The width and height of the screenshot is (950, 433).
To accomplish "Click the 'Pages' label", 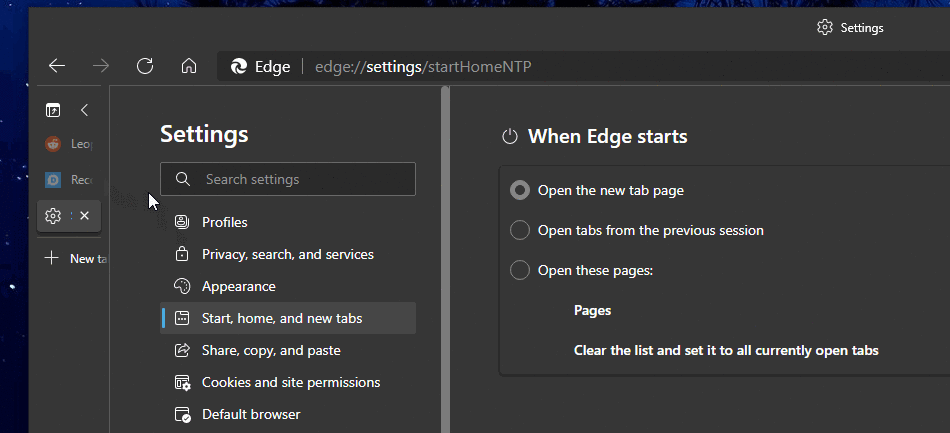I will (x=593, y=311).
